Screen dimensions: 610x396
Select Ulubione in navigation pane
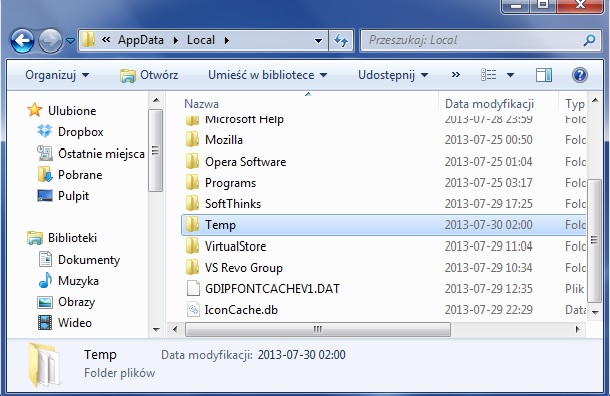point(72,111)
